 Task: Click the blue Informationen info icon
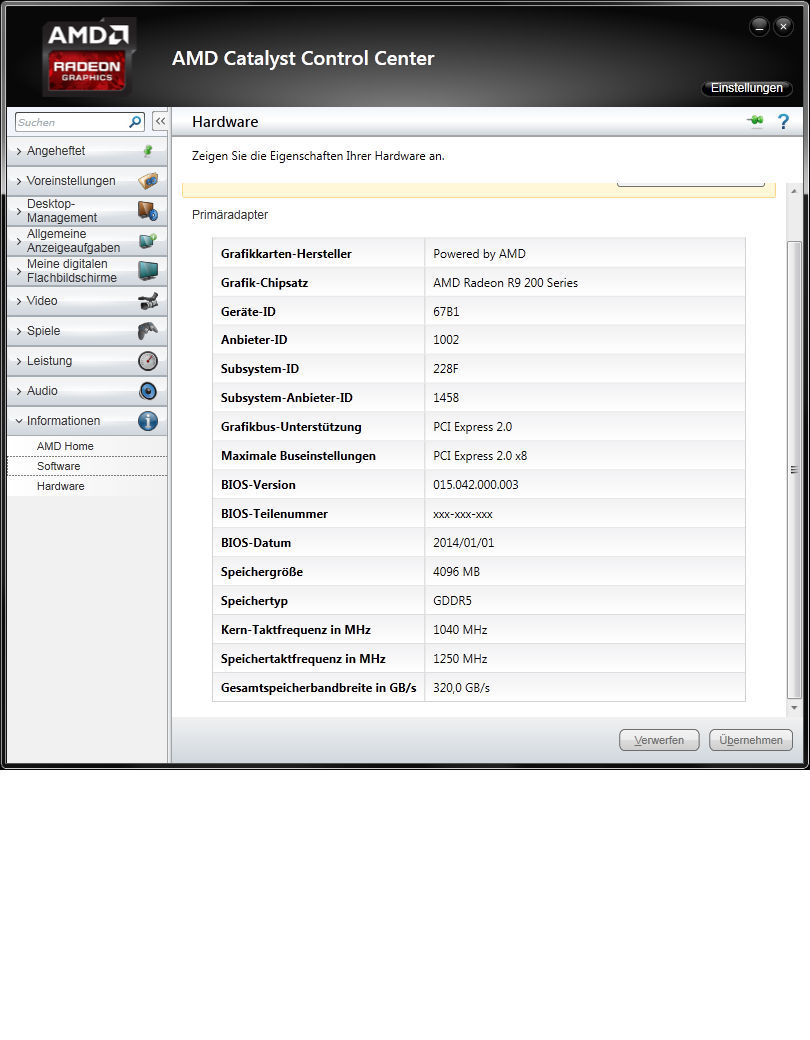pyautogui.click(x=148, y=421)
